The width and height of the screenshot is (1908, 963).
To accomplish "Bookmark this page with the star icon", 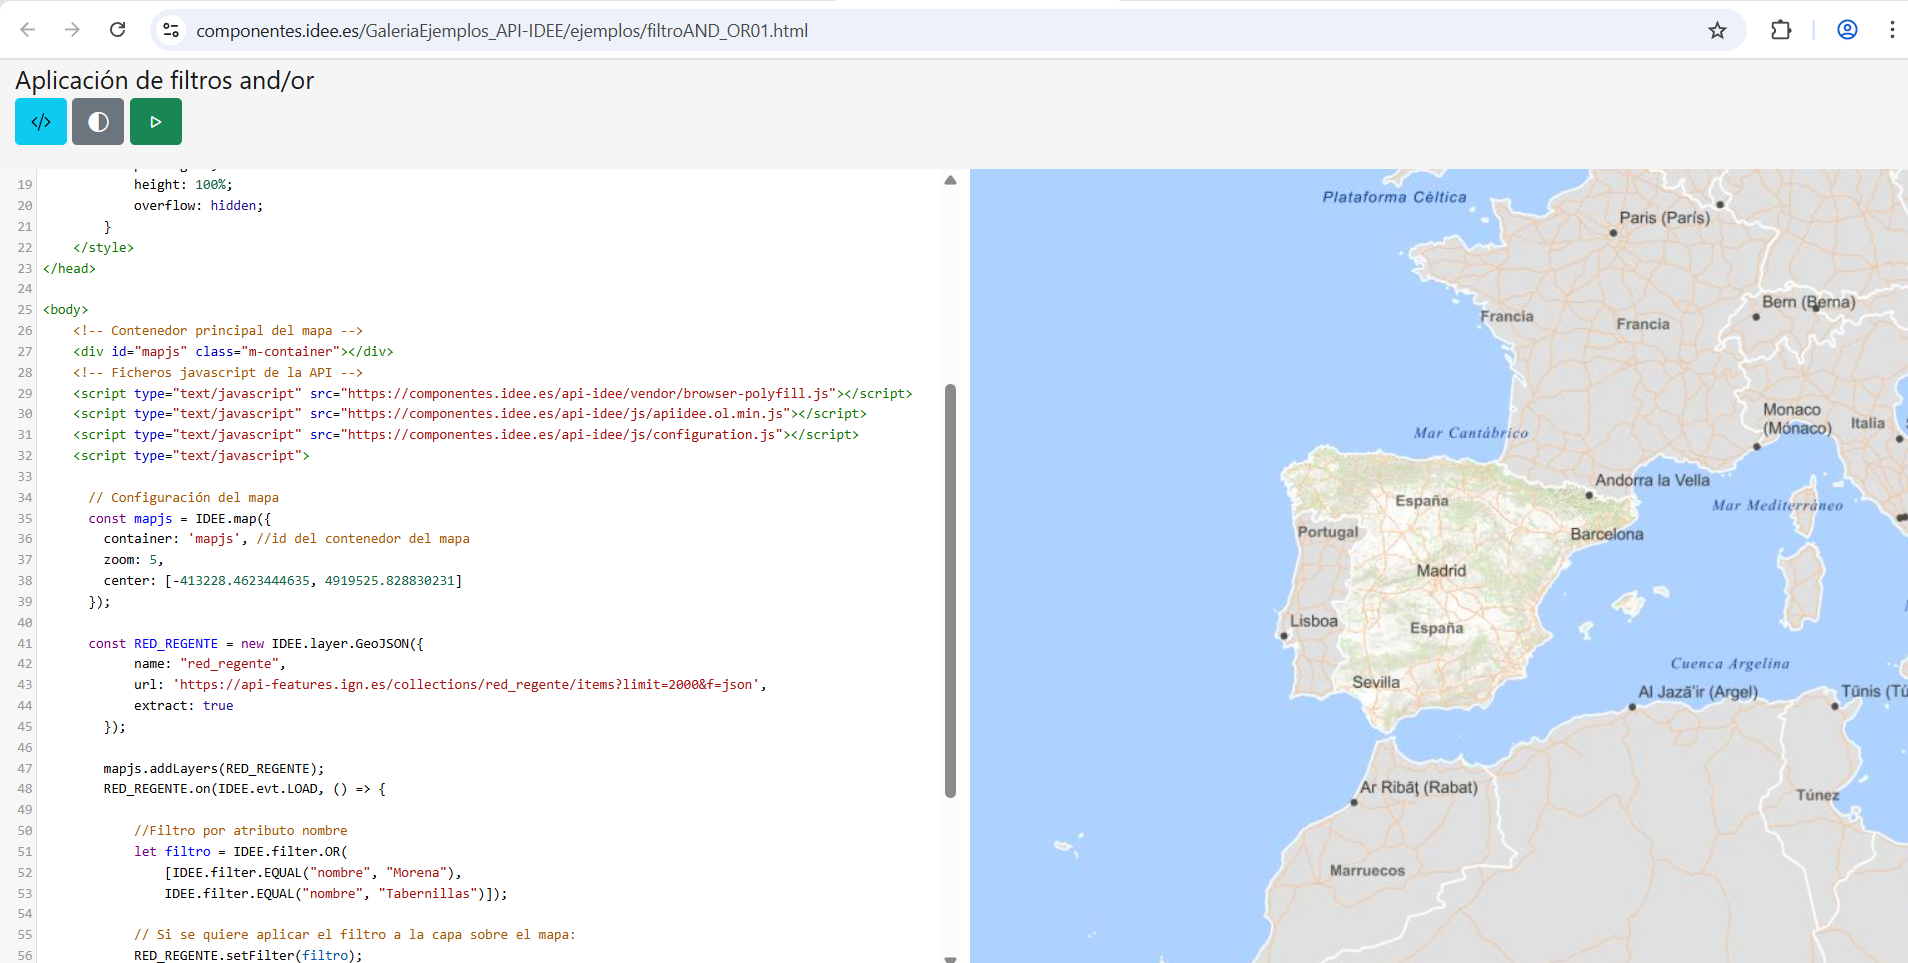I will point(1717,30).
